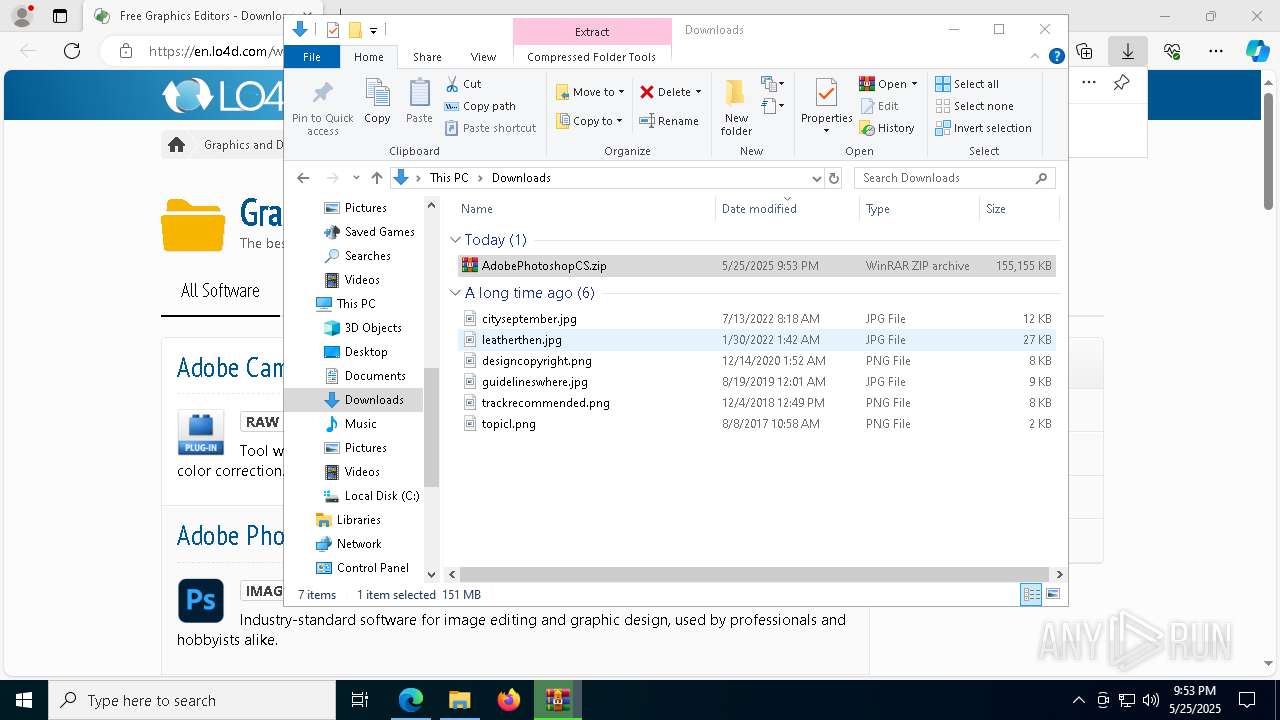Open the File tab in Explorer
Image resolution: width=1280 pixels, height=720 pixels.
pyautogui.click(x=312, y=57)
